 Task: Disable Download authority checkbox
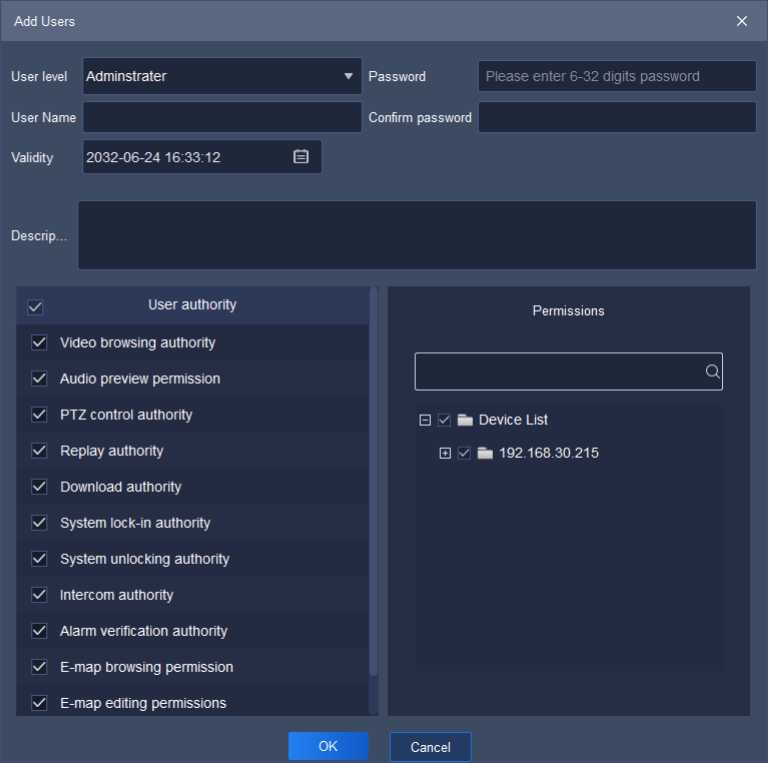click(x=40, y=487)
